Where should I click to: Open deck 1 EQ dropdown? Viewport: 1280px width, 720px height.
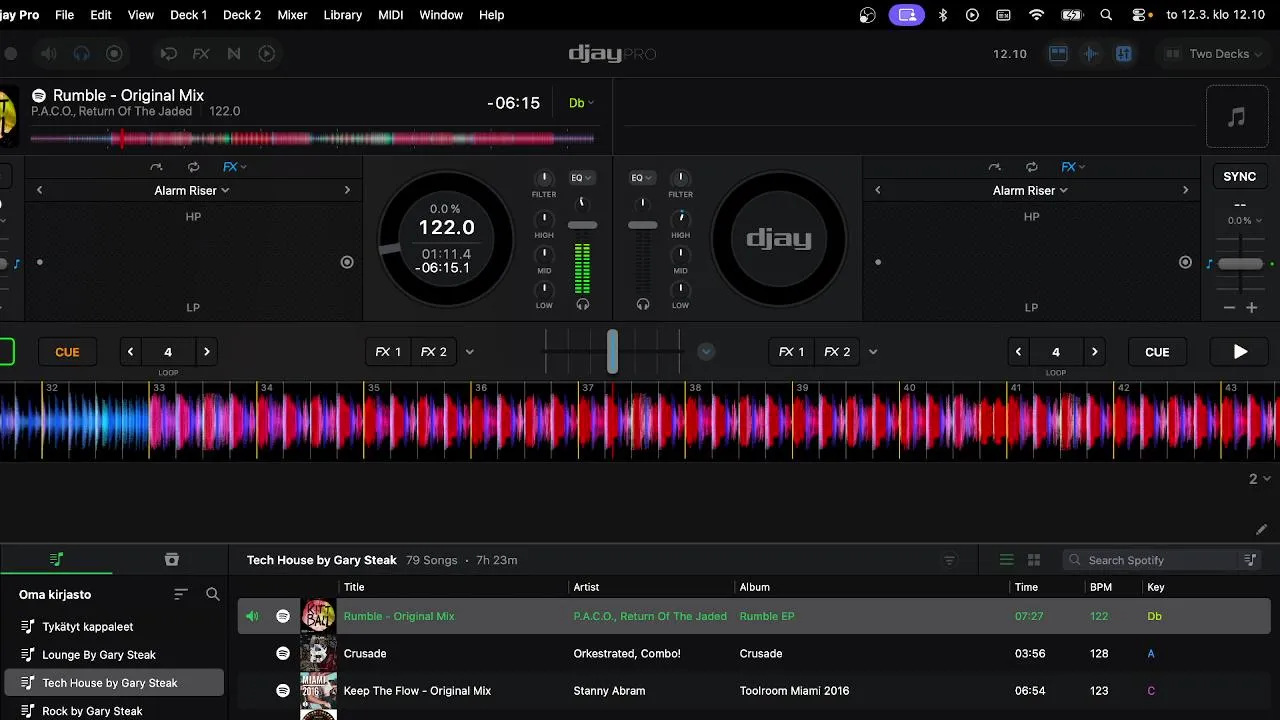click(x=581, y=178)
